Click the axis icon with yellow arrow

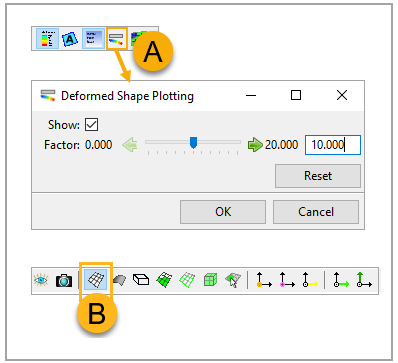[x=310, y=280]
